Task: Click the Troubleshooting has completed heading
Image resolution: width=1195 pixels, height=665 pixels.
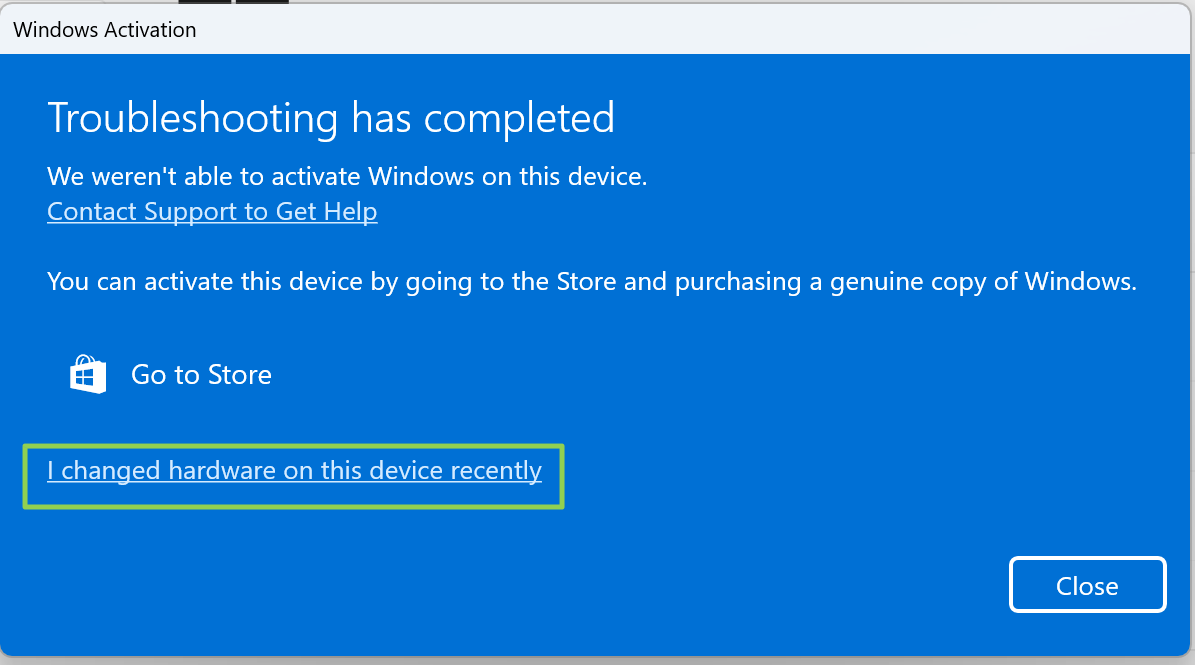Action: click(330, 117)
